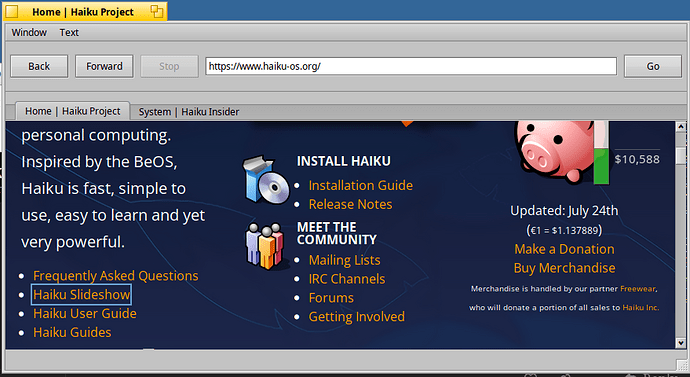Image resolution: width=690 pixels, height=377 pixels.
Task: Click the window zoom icon in the title tab
Action: coord(157,11)
